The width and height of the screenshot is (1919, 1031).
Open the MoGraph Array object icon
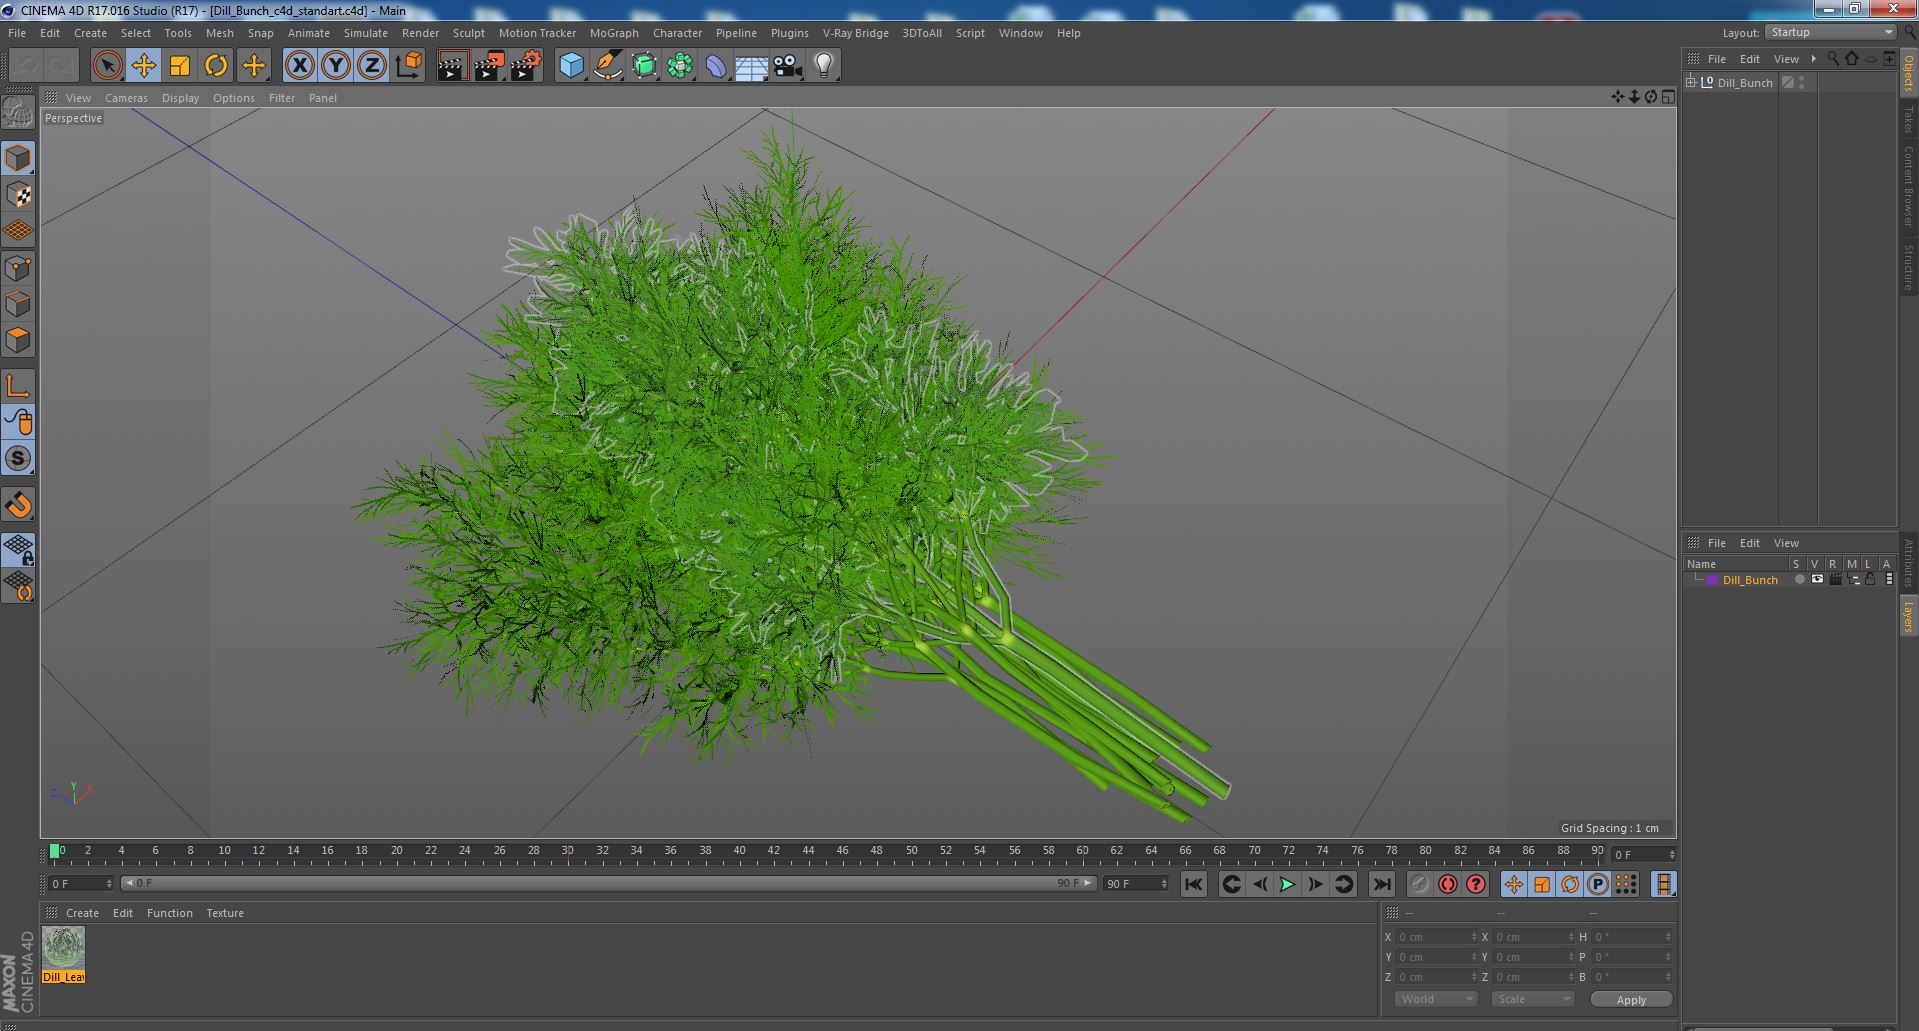680,66
